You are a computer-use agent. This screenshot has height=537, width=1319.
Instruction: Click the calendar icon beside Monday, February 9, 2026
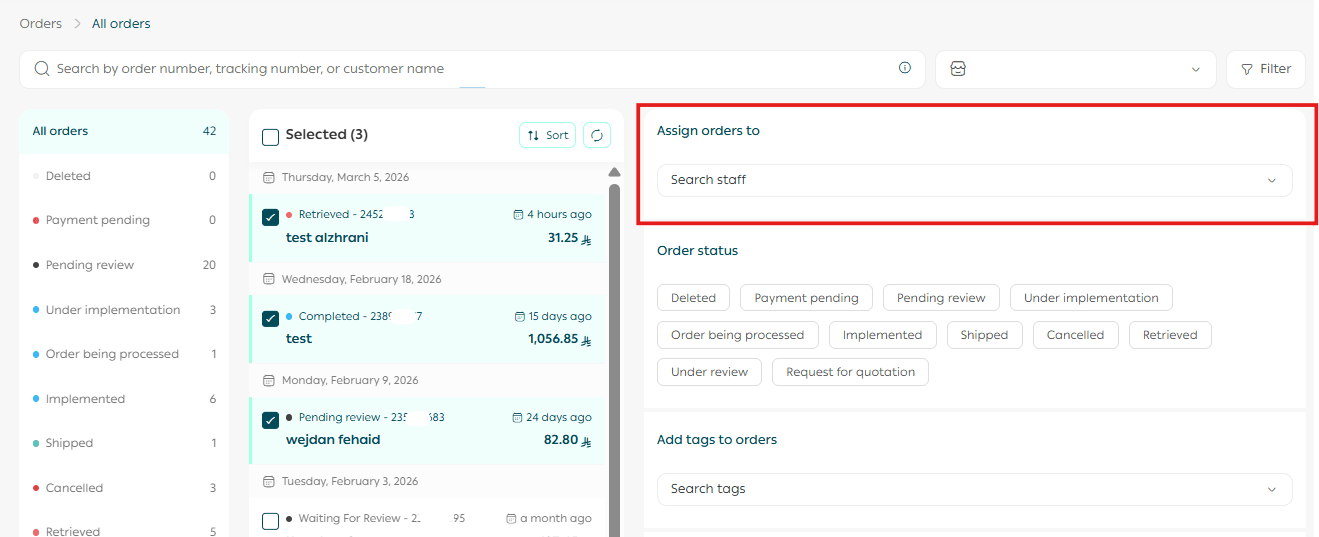coord(268,381)
